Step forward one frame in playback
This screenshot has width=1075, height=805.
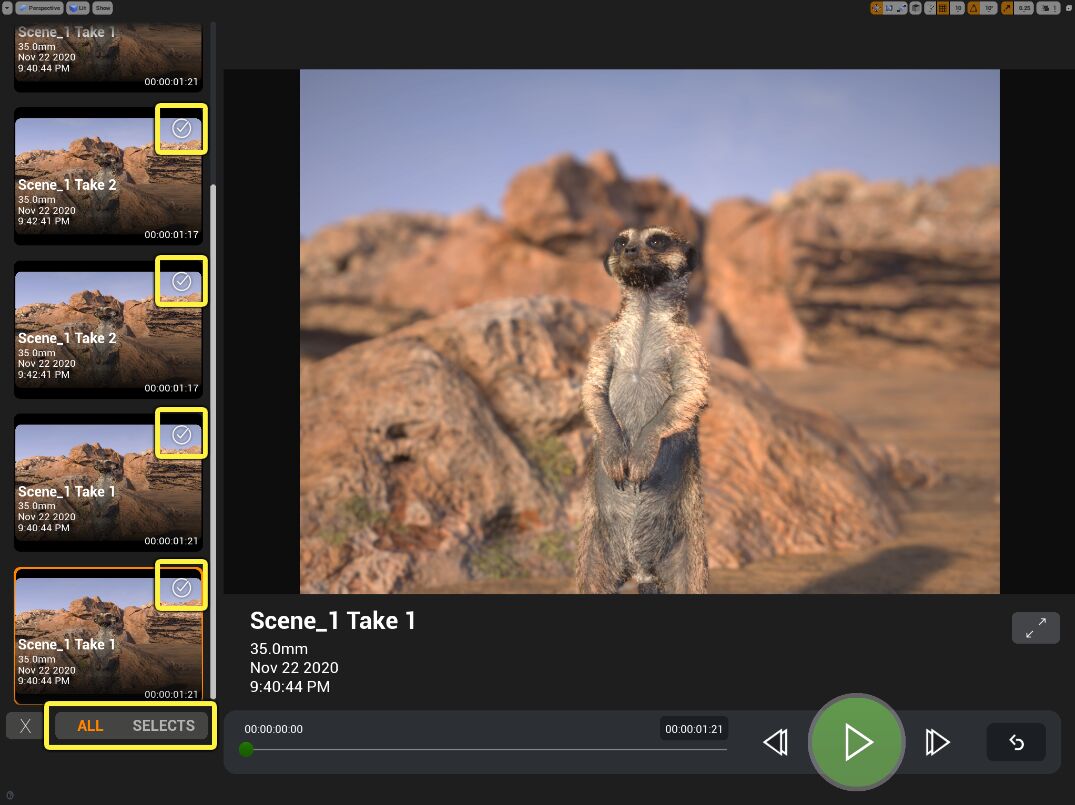937,742
